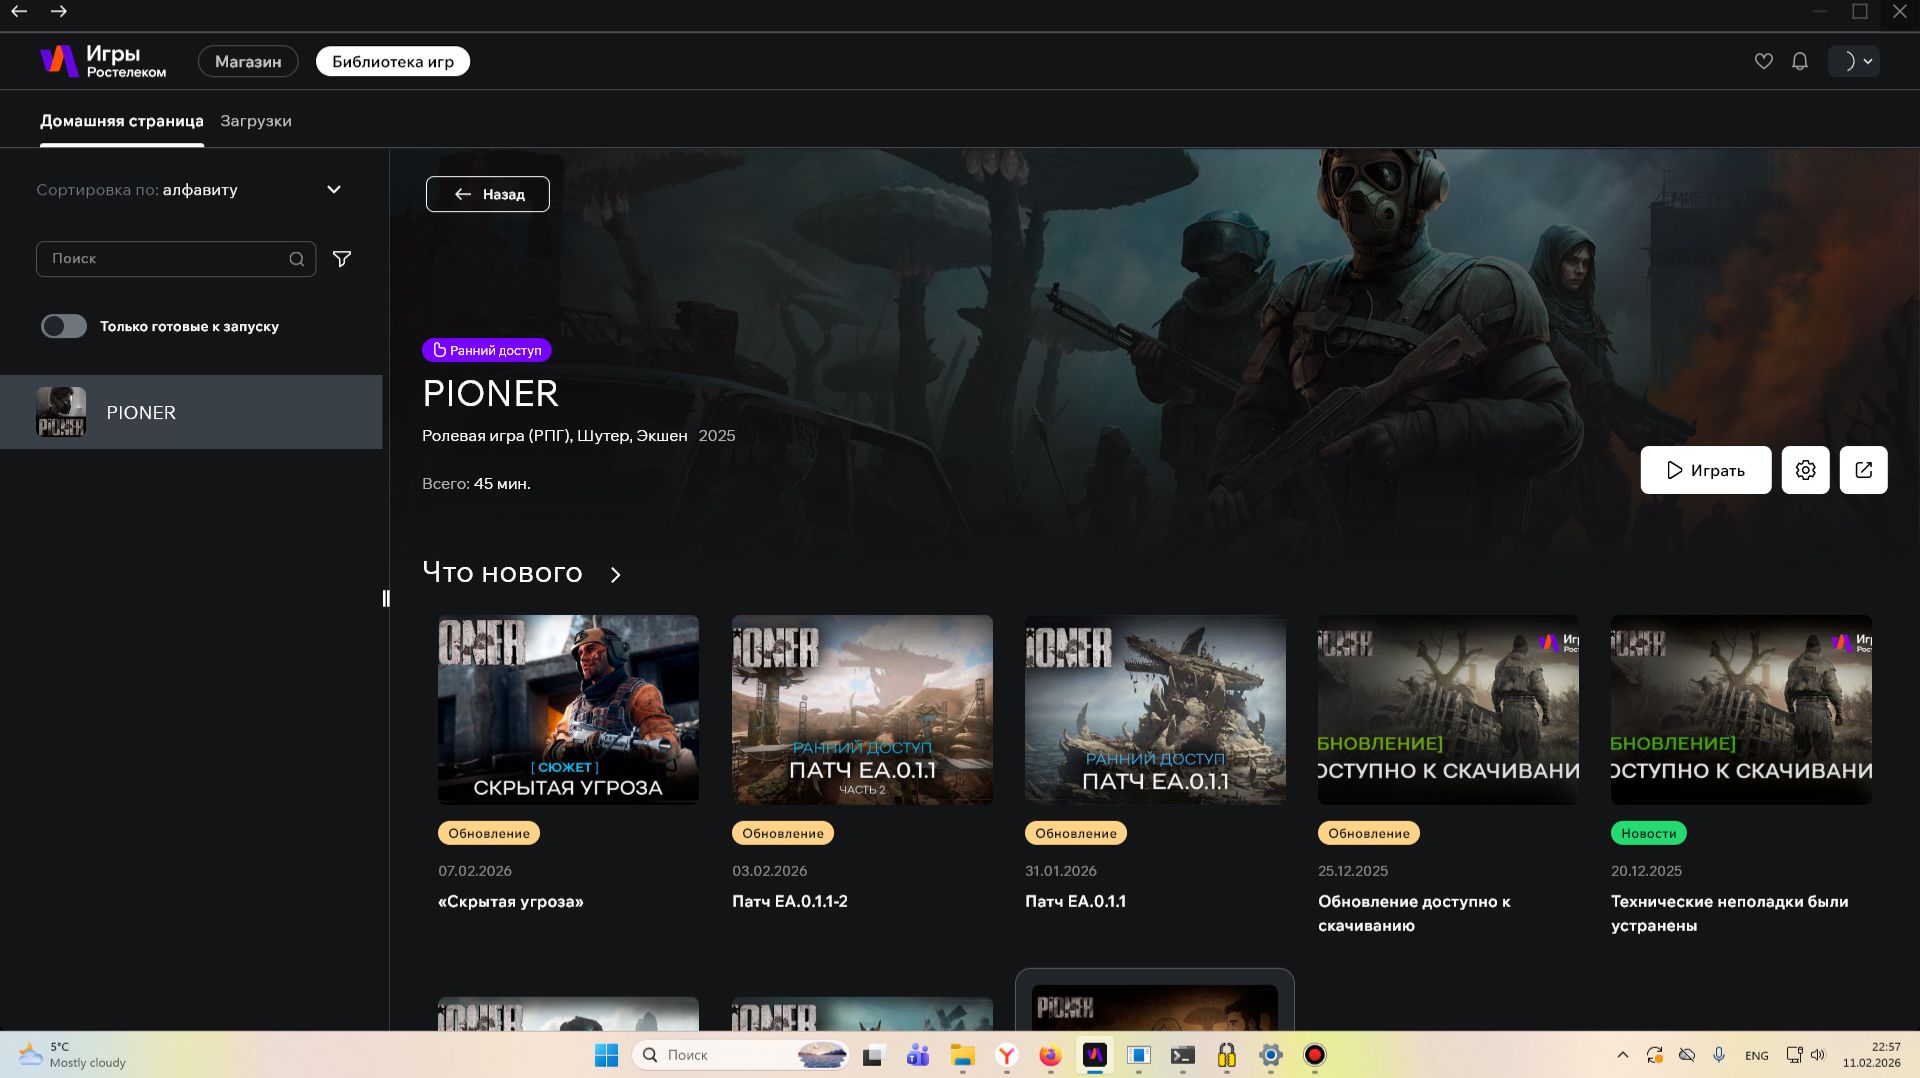The image size is (1920, 1078).
Task: Open the library filter funnel
Action: point(342,259)
